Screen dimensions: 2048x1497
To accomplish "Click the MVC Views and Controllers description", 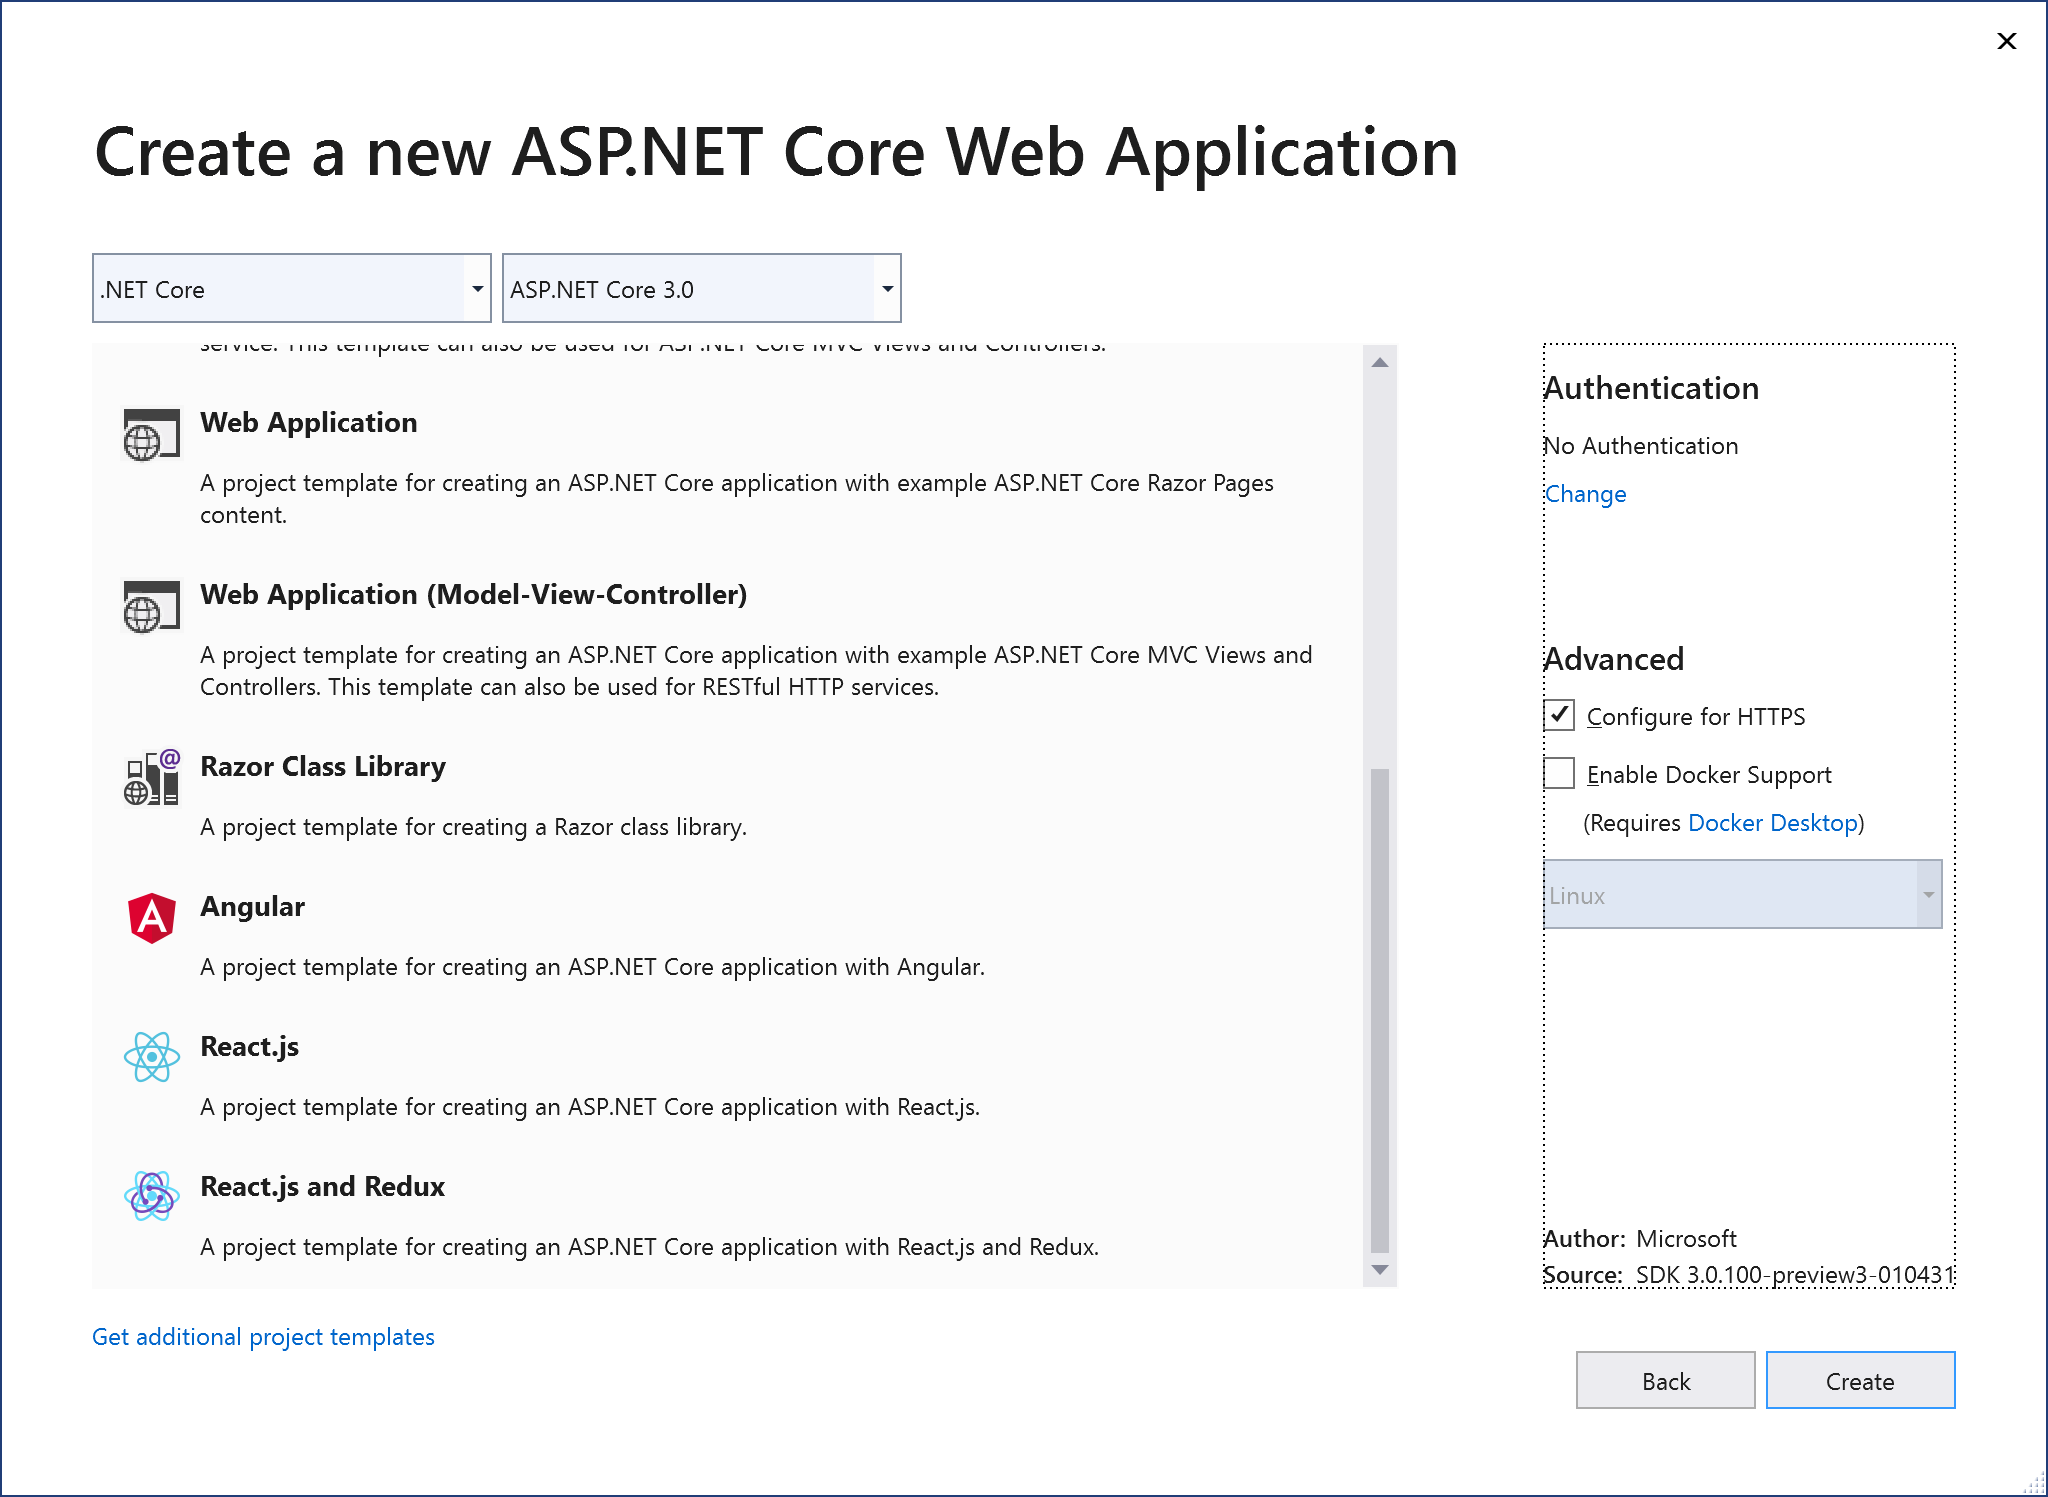I will 756,671.
